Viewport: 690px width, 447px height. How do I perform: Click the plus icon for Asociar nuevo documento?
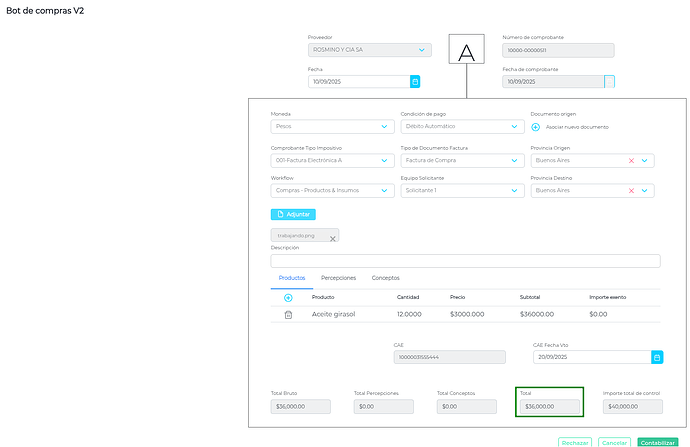tap(536, 127)
